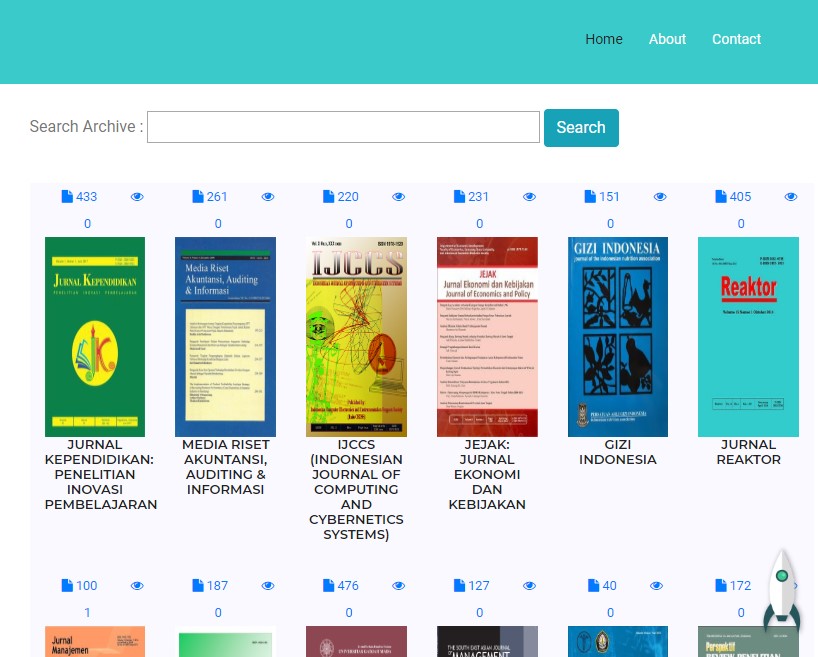Click the eye icon above IJCCS cover
The image size is (818, 657).
399,197
